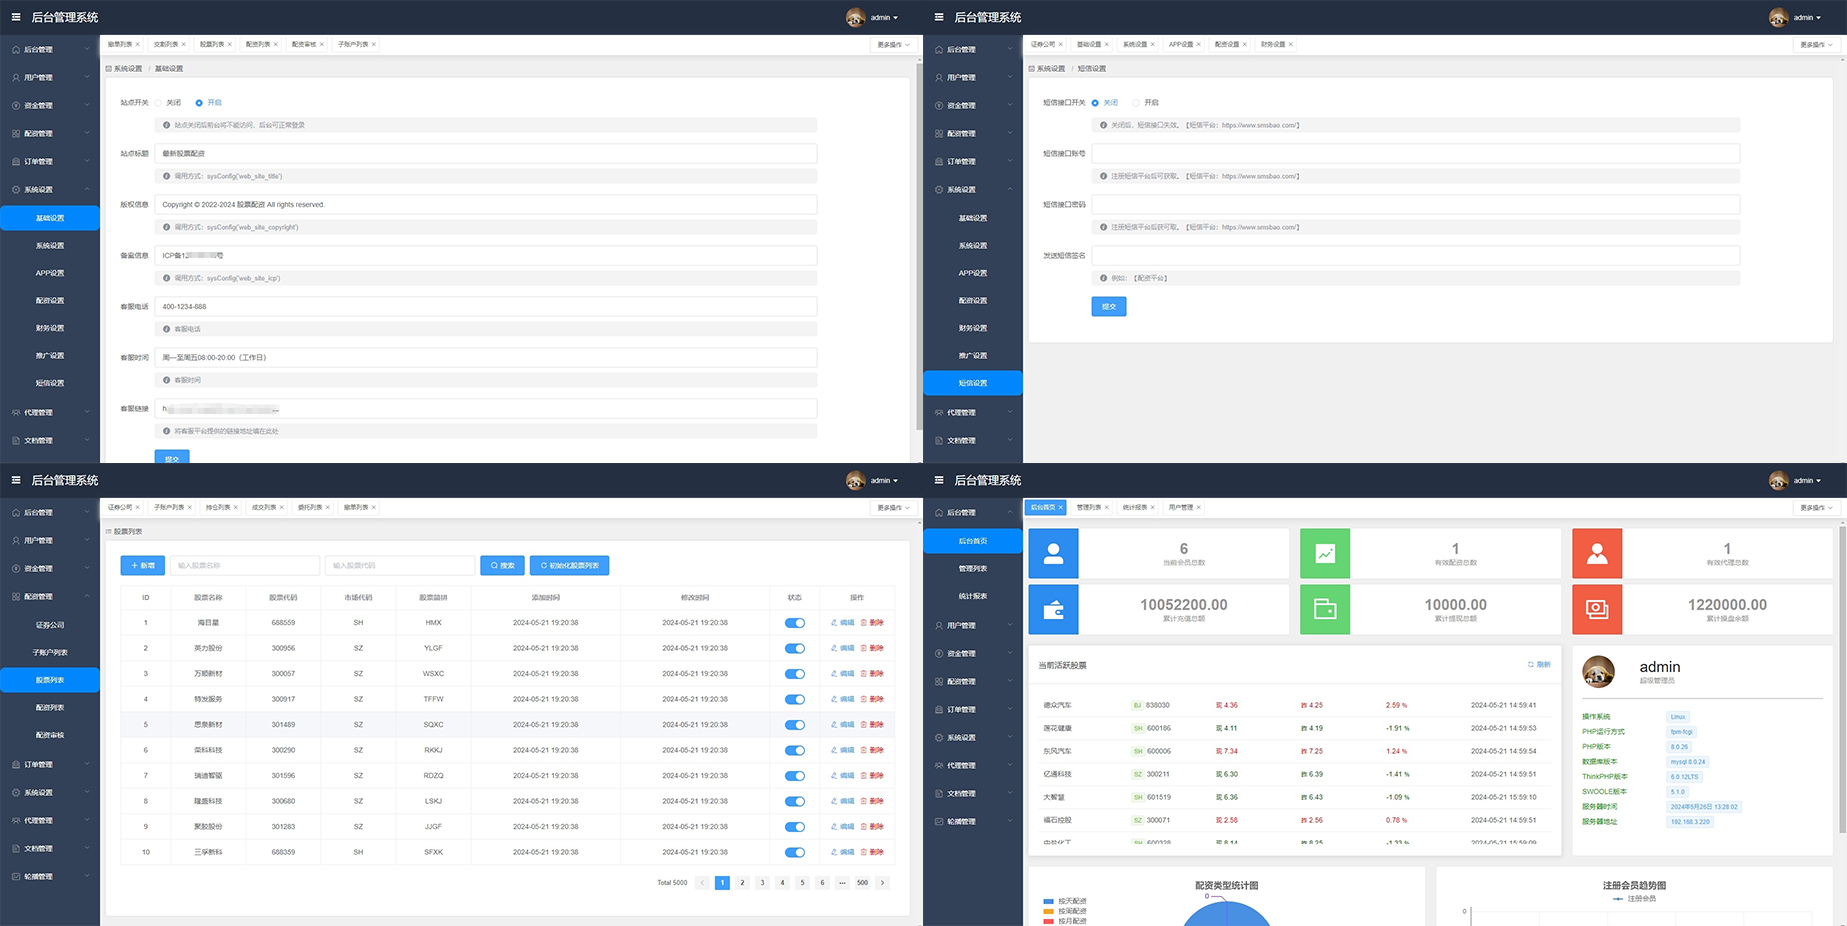The image size is (1847, 926).
Task: Open 统计报表 in dashboard panel sidebar
Action: pyautogui.click(x=973, y=596)
